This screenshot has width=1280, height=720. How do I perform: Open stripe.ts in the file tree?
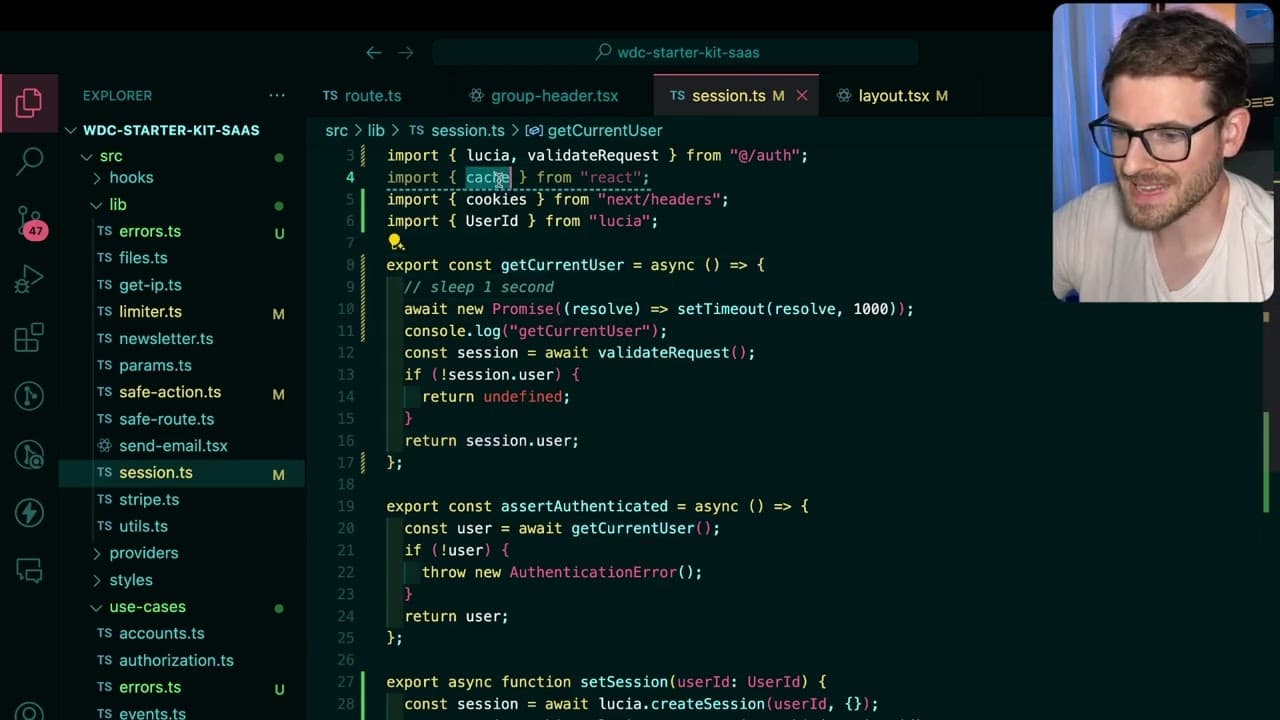click(149, 499)
